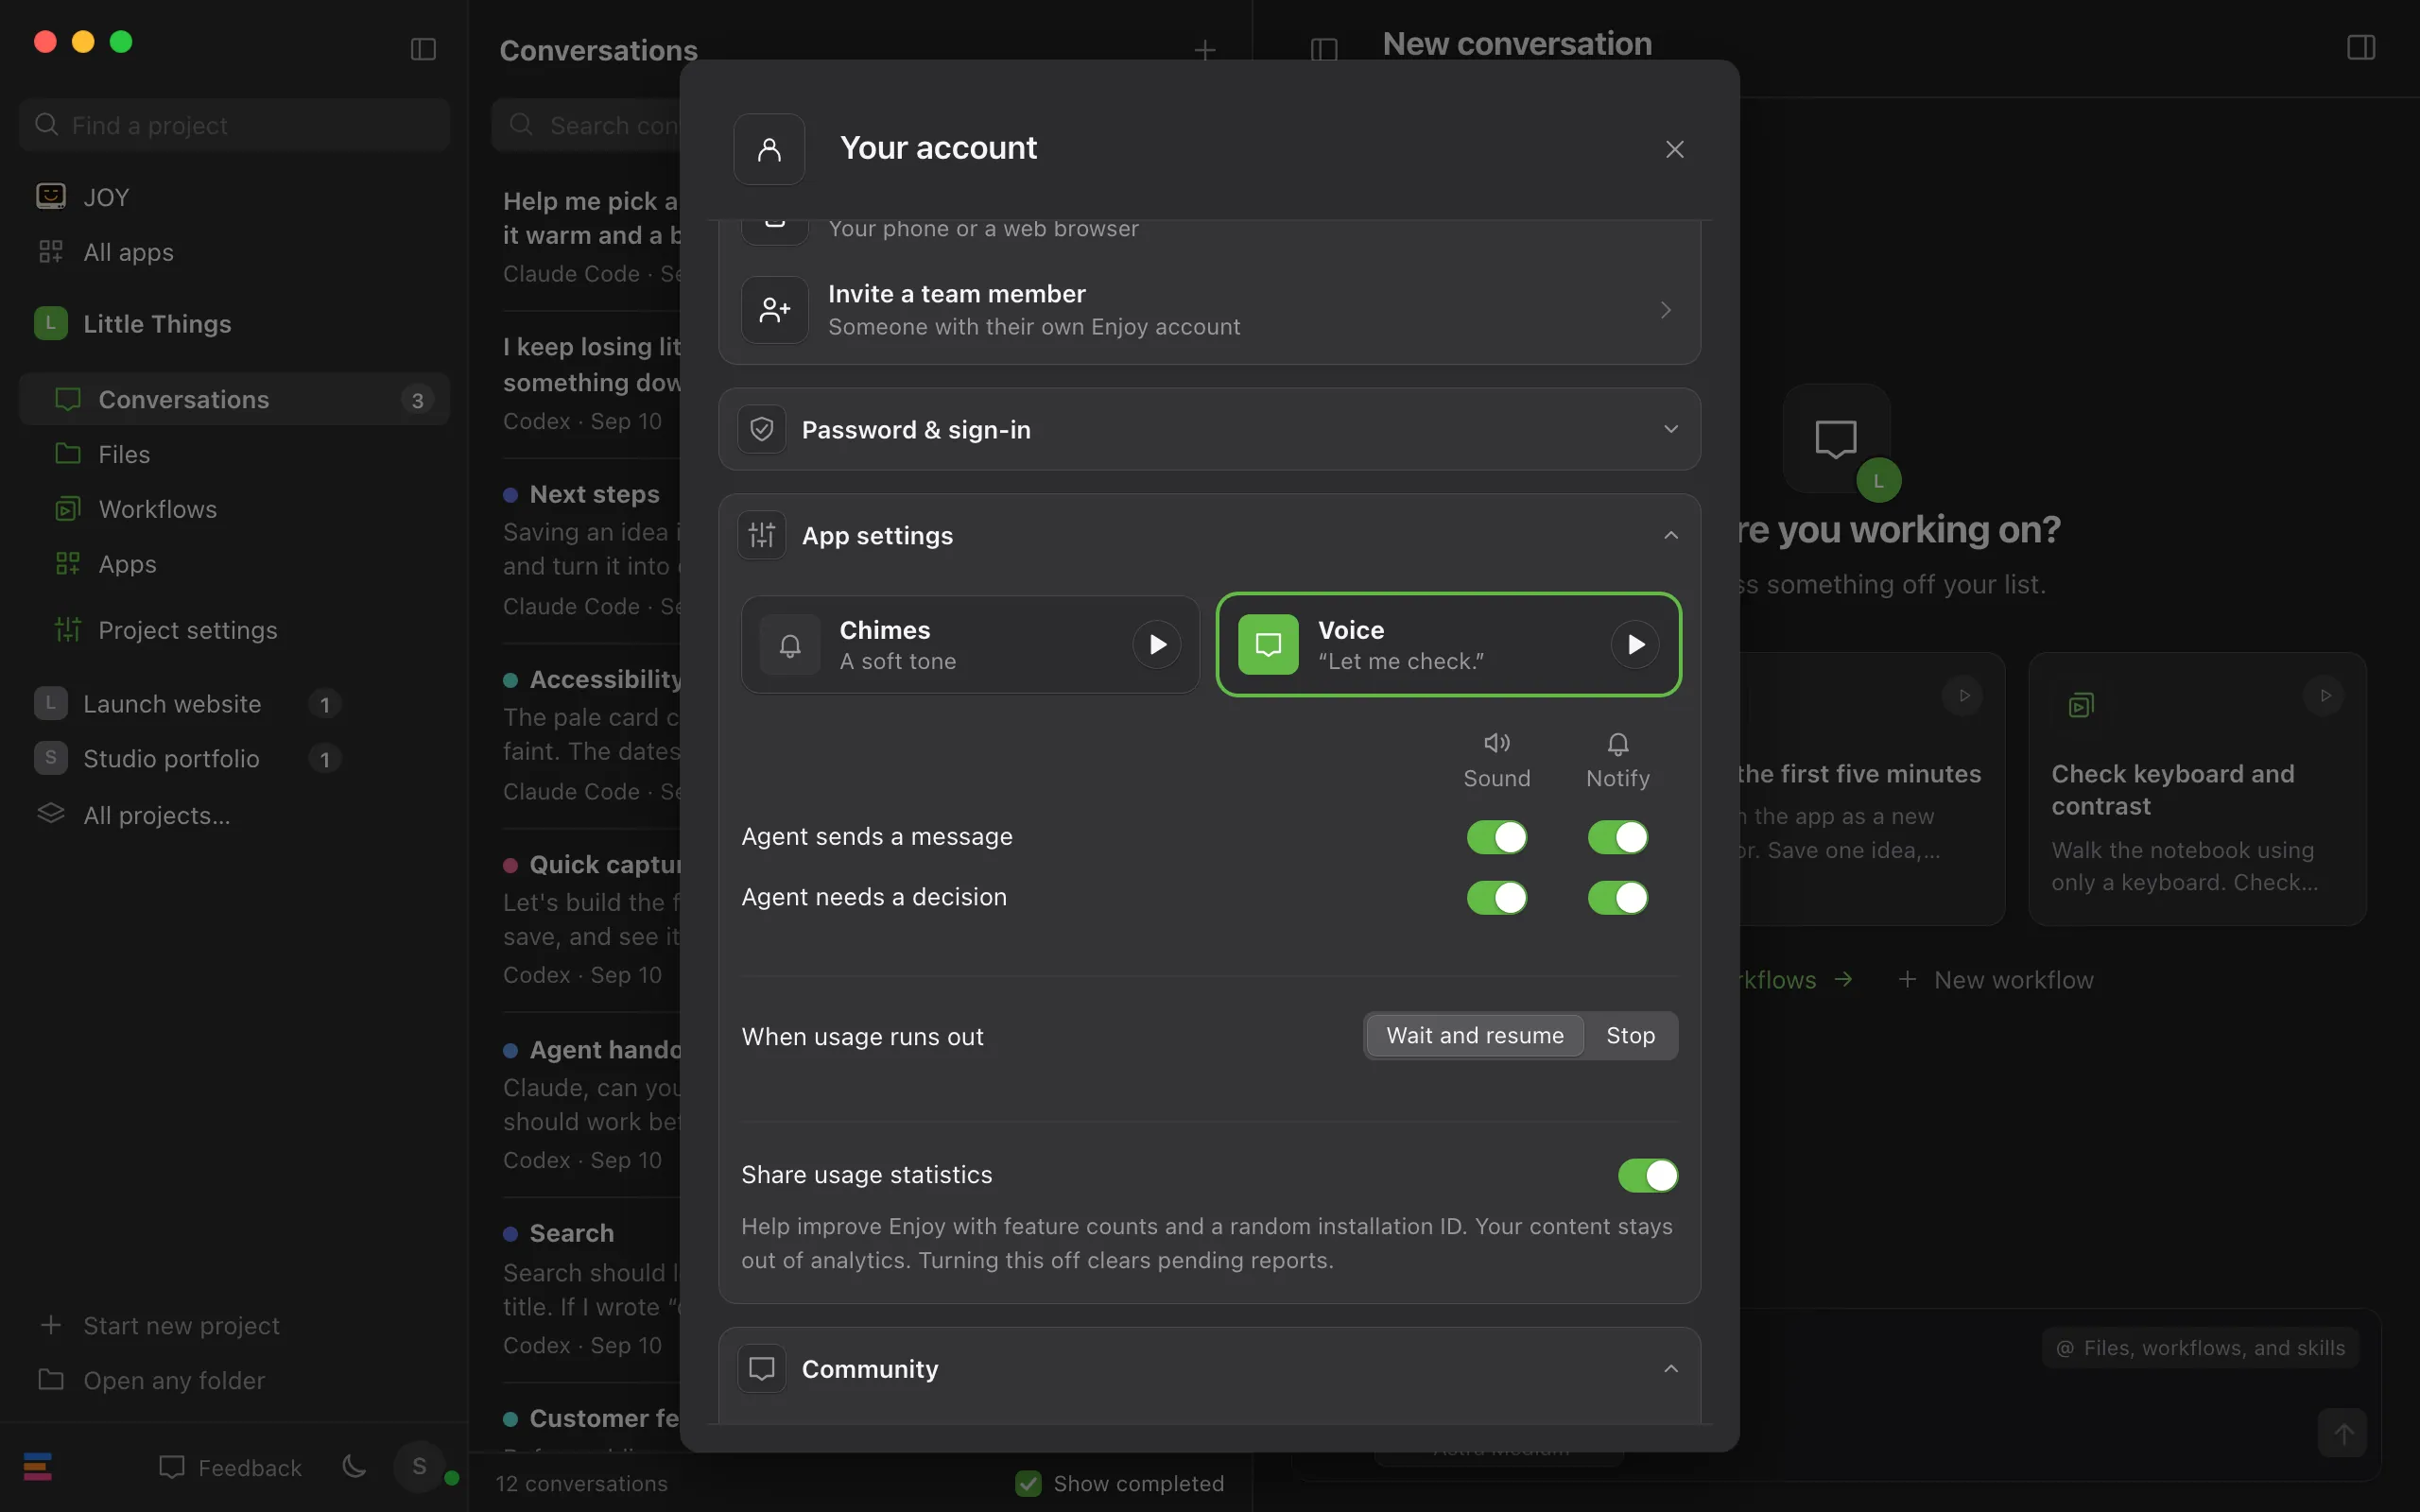The width and height of the screenshot is (2420, 1512).
Task: Click the account profile icon in dialog header
Action: pyautogui.click(x=769, y=149)
